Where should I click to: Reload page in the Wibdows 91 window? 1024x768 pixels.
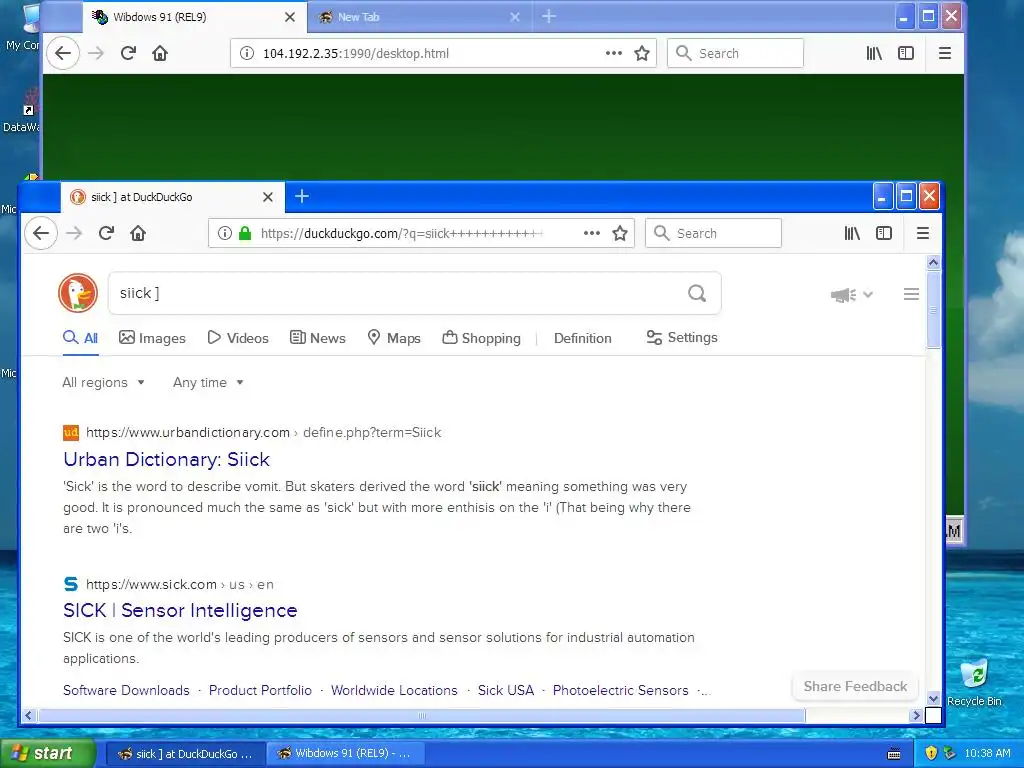pos(128,53)
